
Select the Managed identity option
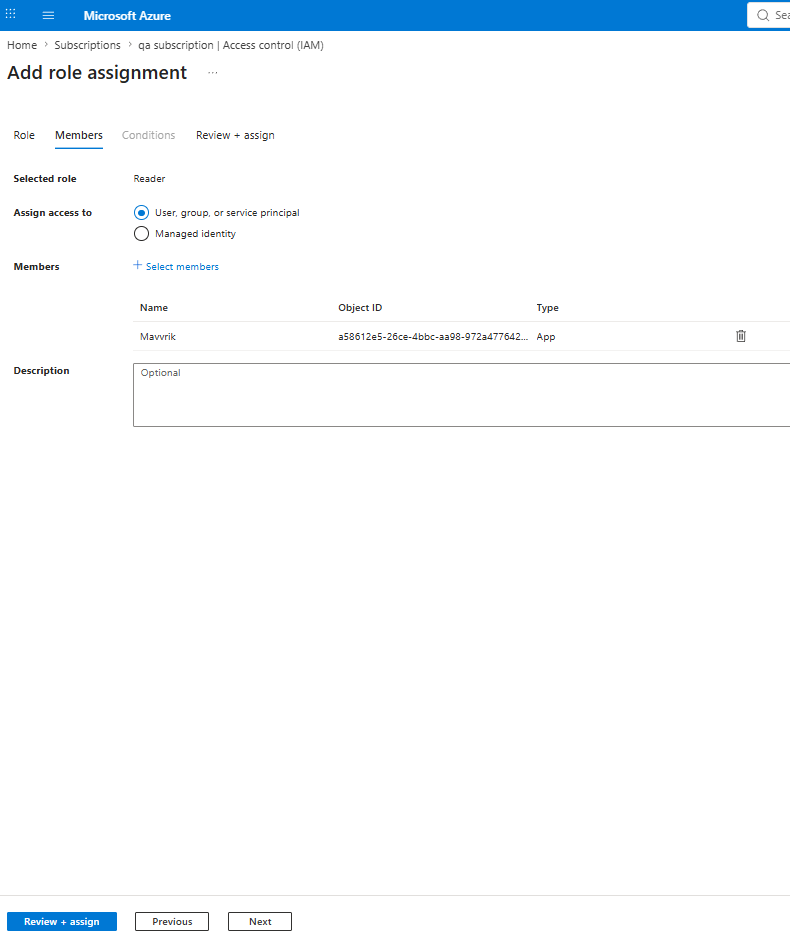coord(142,233)
